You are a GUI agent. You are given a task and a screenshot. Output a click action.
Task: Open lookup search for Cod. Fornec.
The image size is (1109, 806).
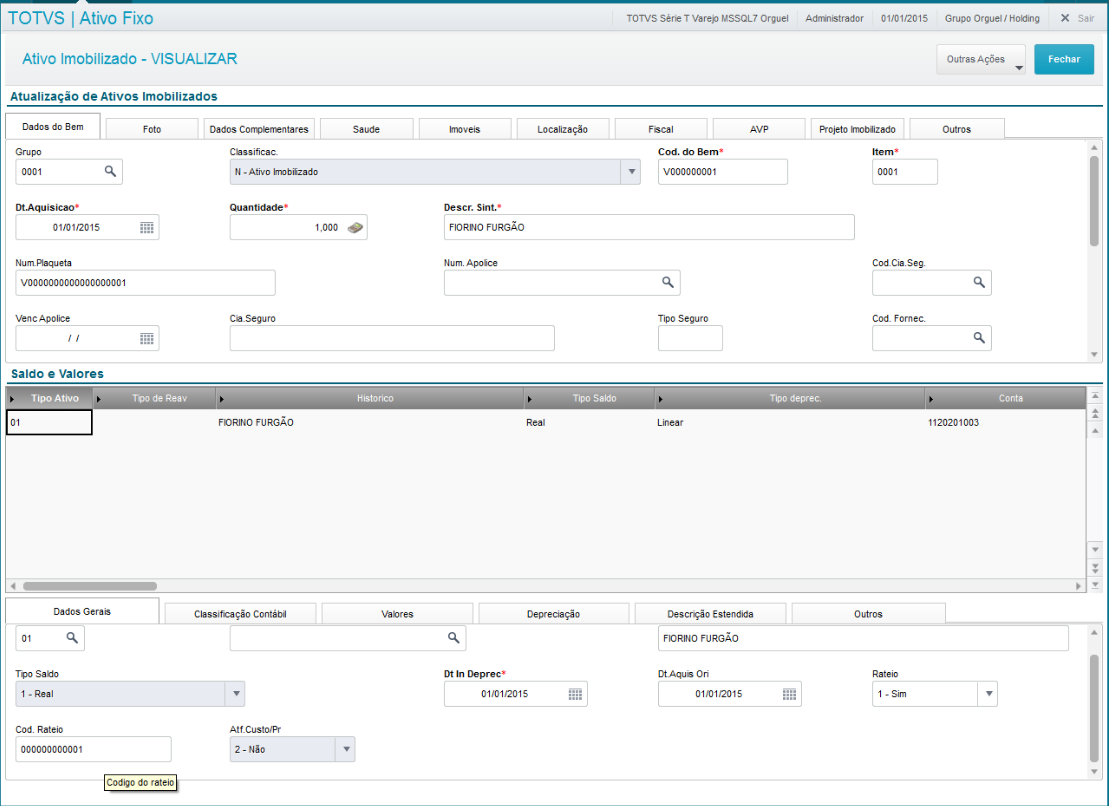pyautogui.click(x=979, y=338)
